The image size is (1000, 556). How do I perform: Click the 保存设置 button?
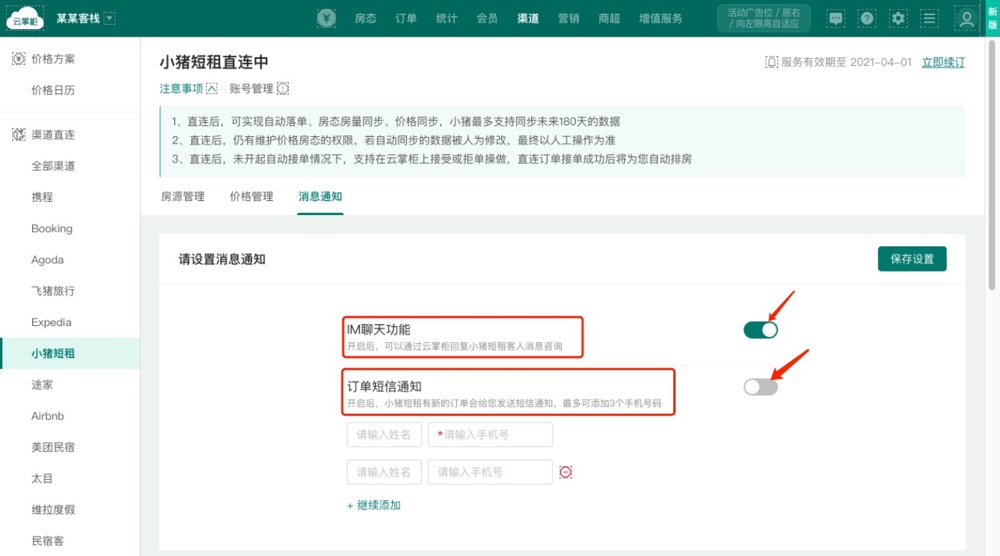tap(911, 259)
